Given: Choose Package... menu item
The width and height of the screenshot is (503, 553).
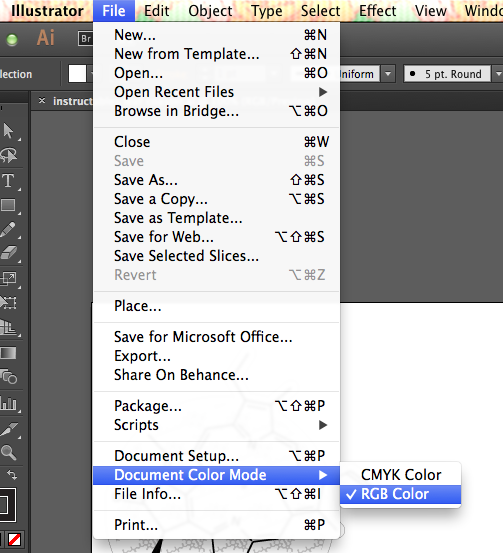Looking at the screenshot, I should tap(216, 406).
